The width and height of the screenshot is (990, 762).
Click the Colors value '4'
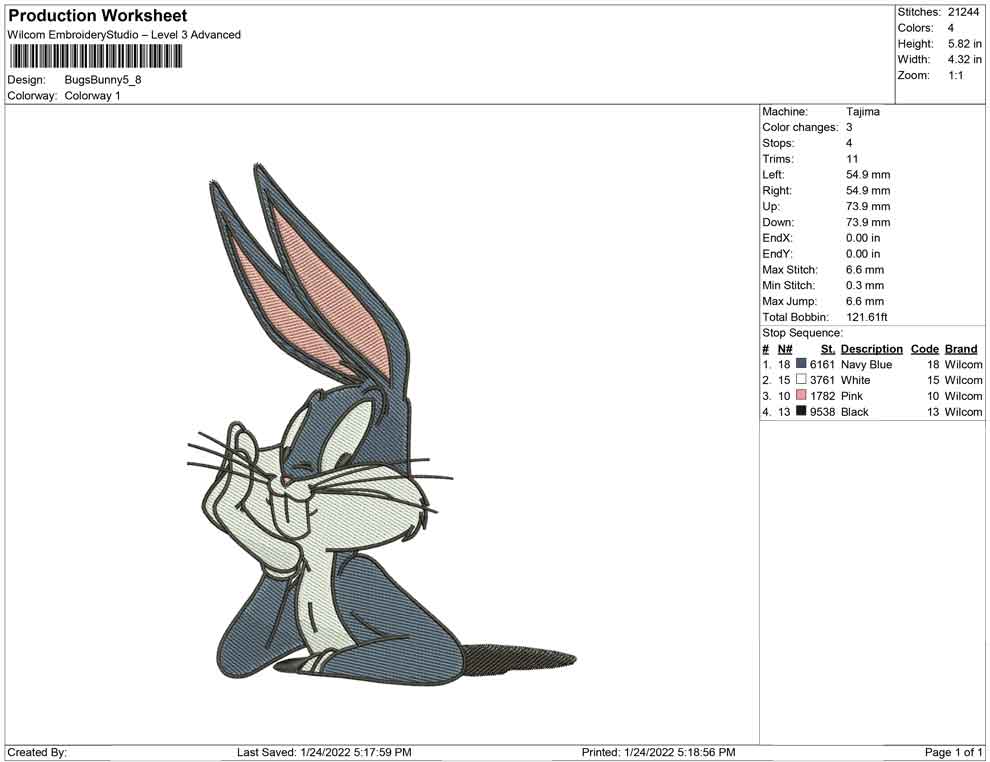(x=951, y=28)
